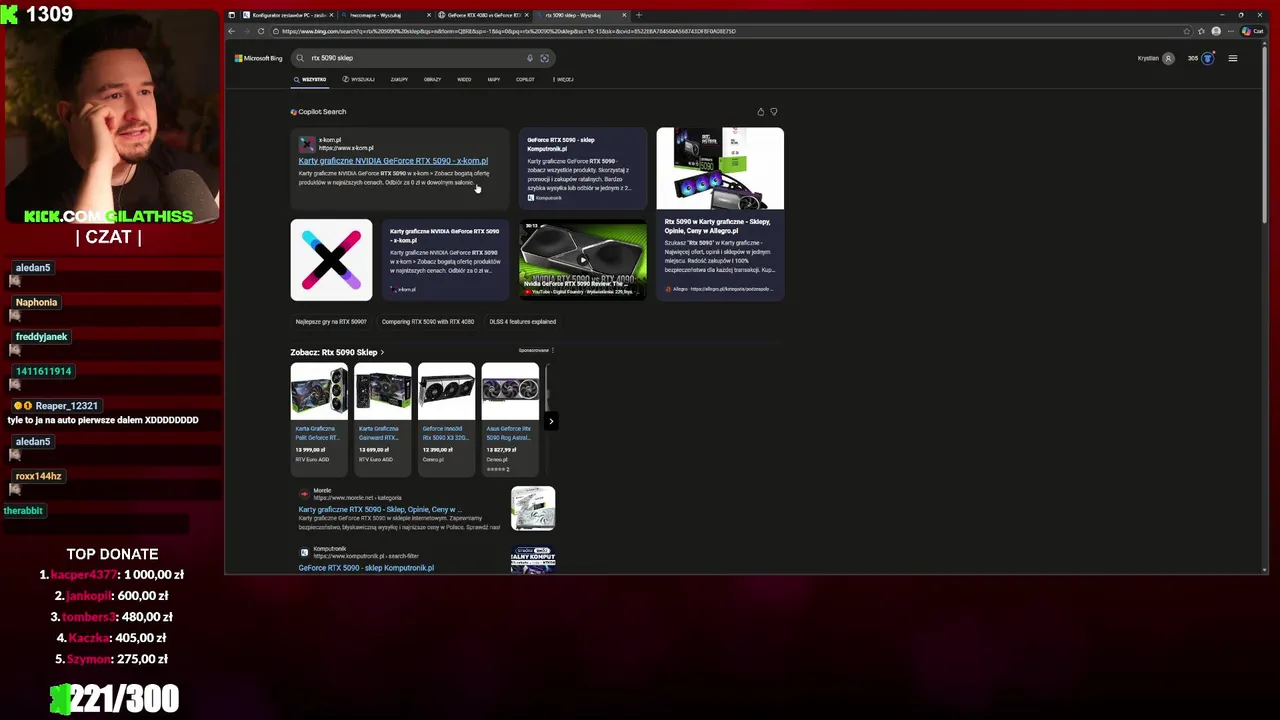Click price 12 390,00 zł in carousel

tap(438, 450)
